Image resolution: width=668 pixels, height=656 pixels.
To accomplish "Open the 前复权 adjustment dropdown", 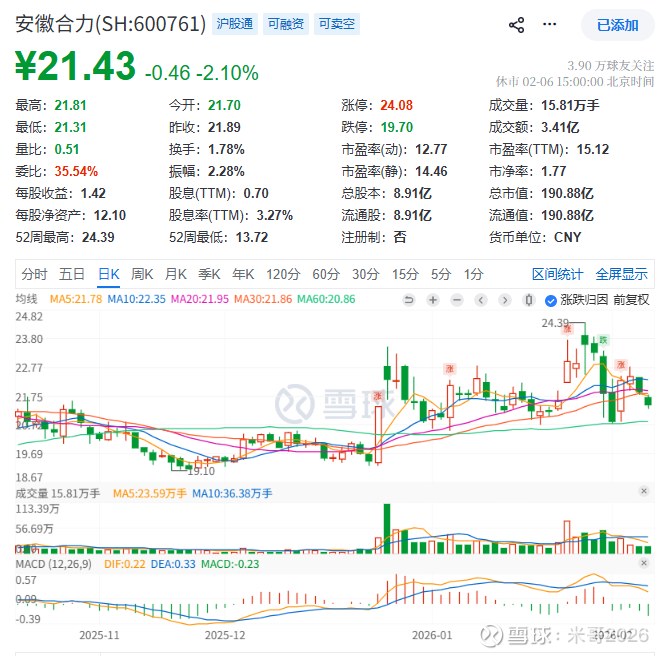I will (631, 300).
